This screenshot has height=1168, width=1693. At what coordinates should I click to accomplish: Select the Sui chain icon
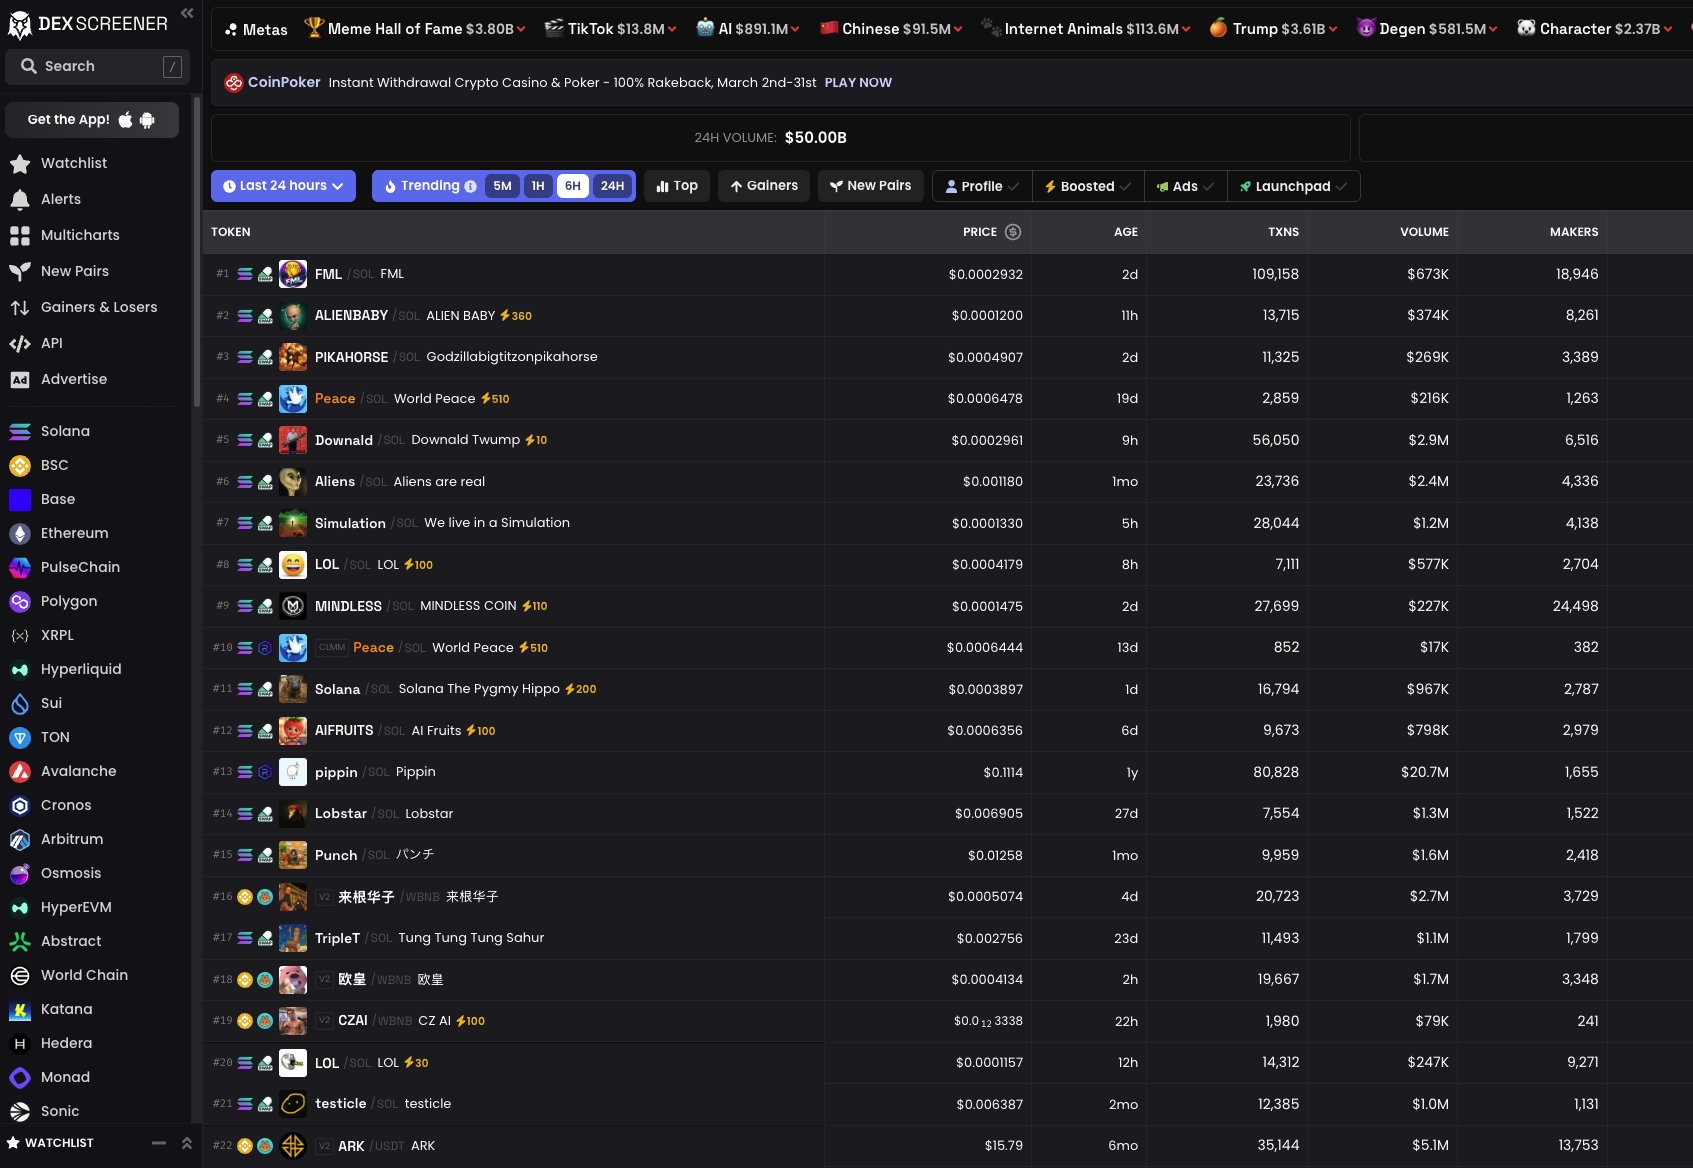point(20,703)
